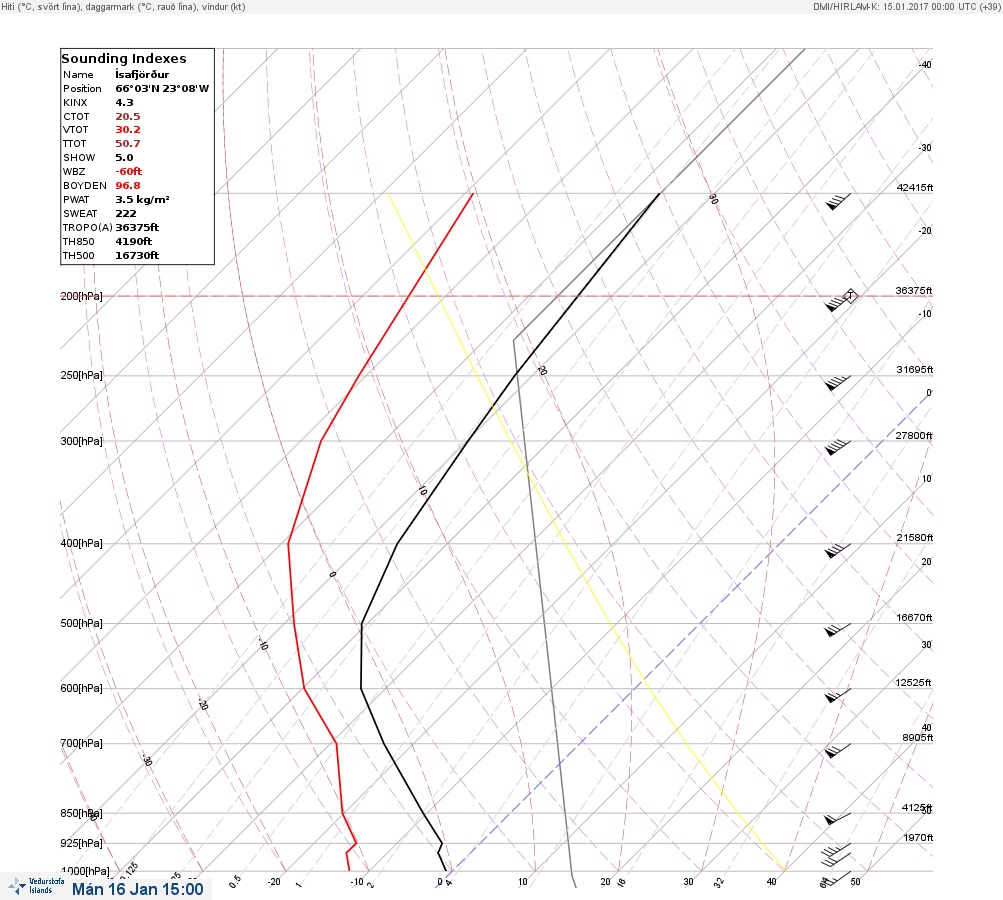Image resolution: width=1003 pixels, height=900 pixels.
Task: Click the 925[hPa] pressure label
Action: [81, 844]
